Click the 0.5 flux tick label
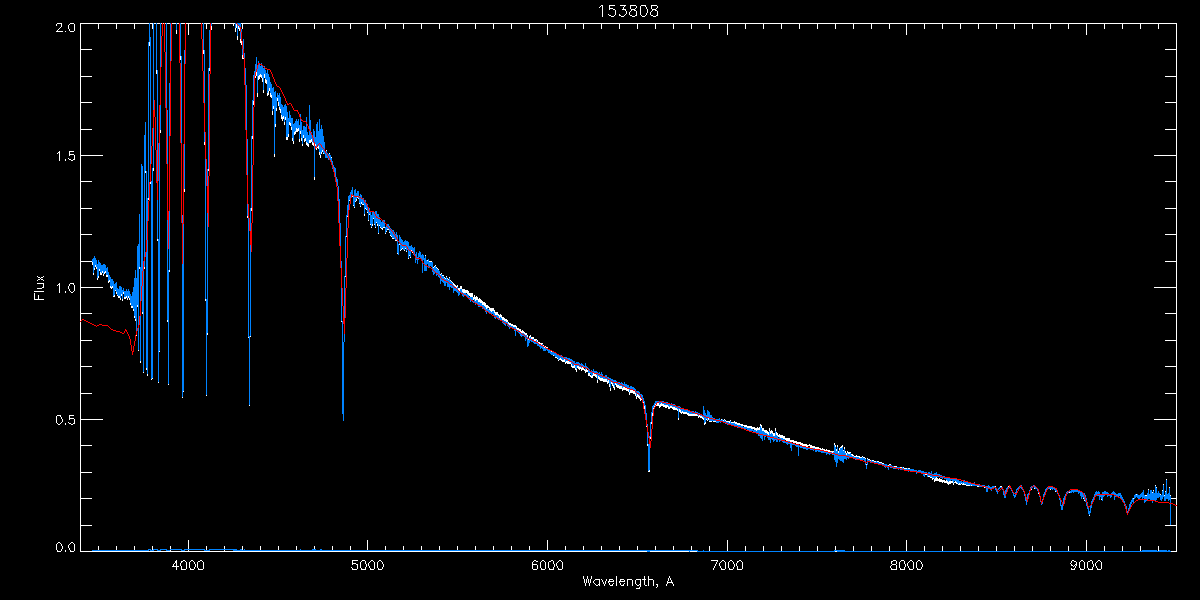The image size is (1200, 600). point(65,419)
